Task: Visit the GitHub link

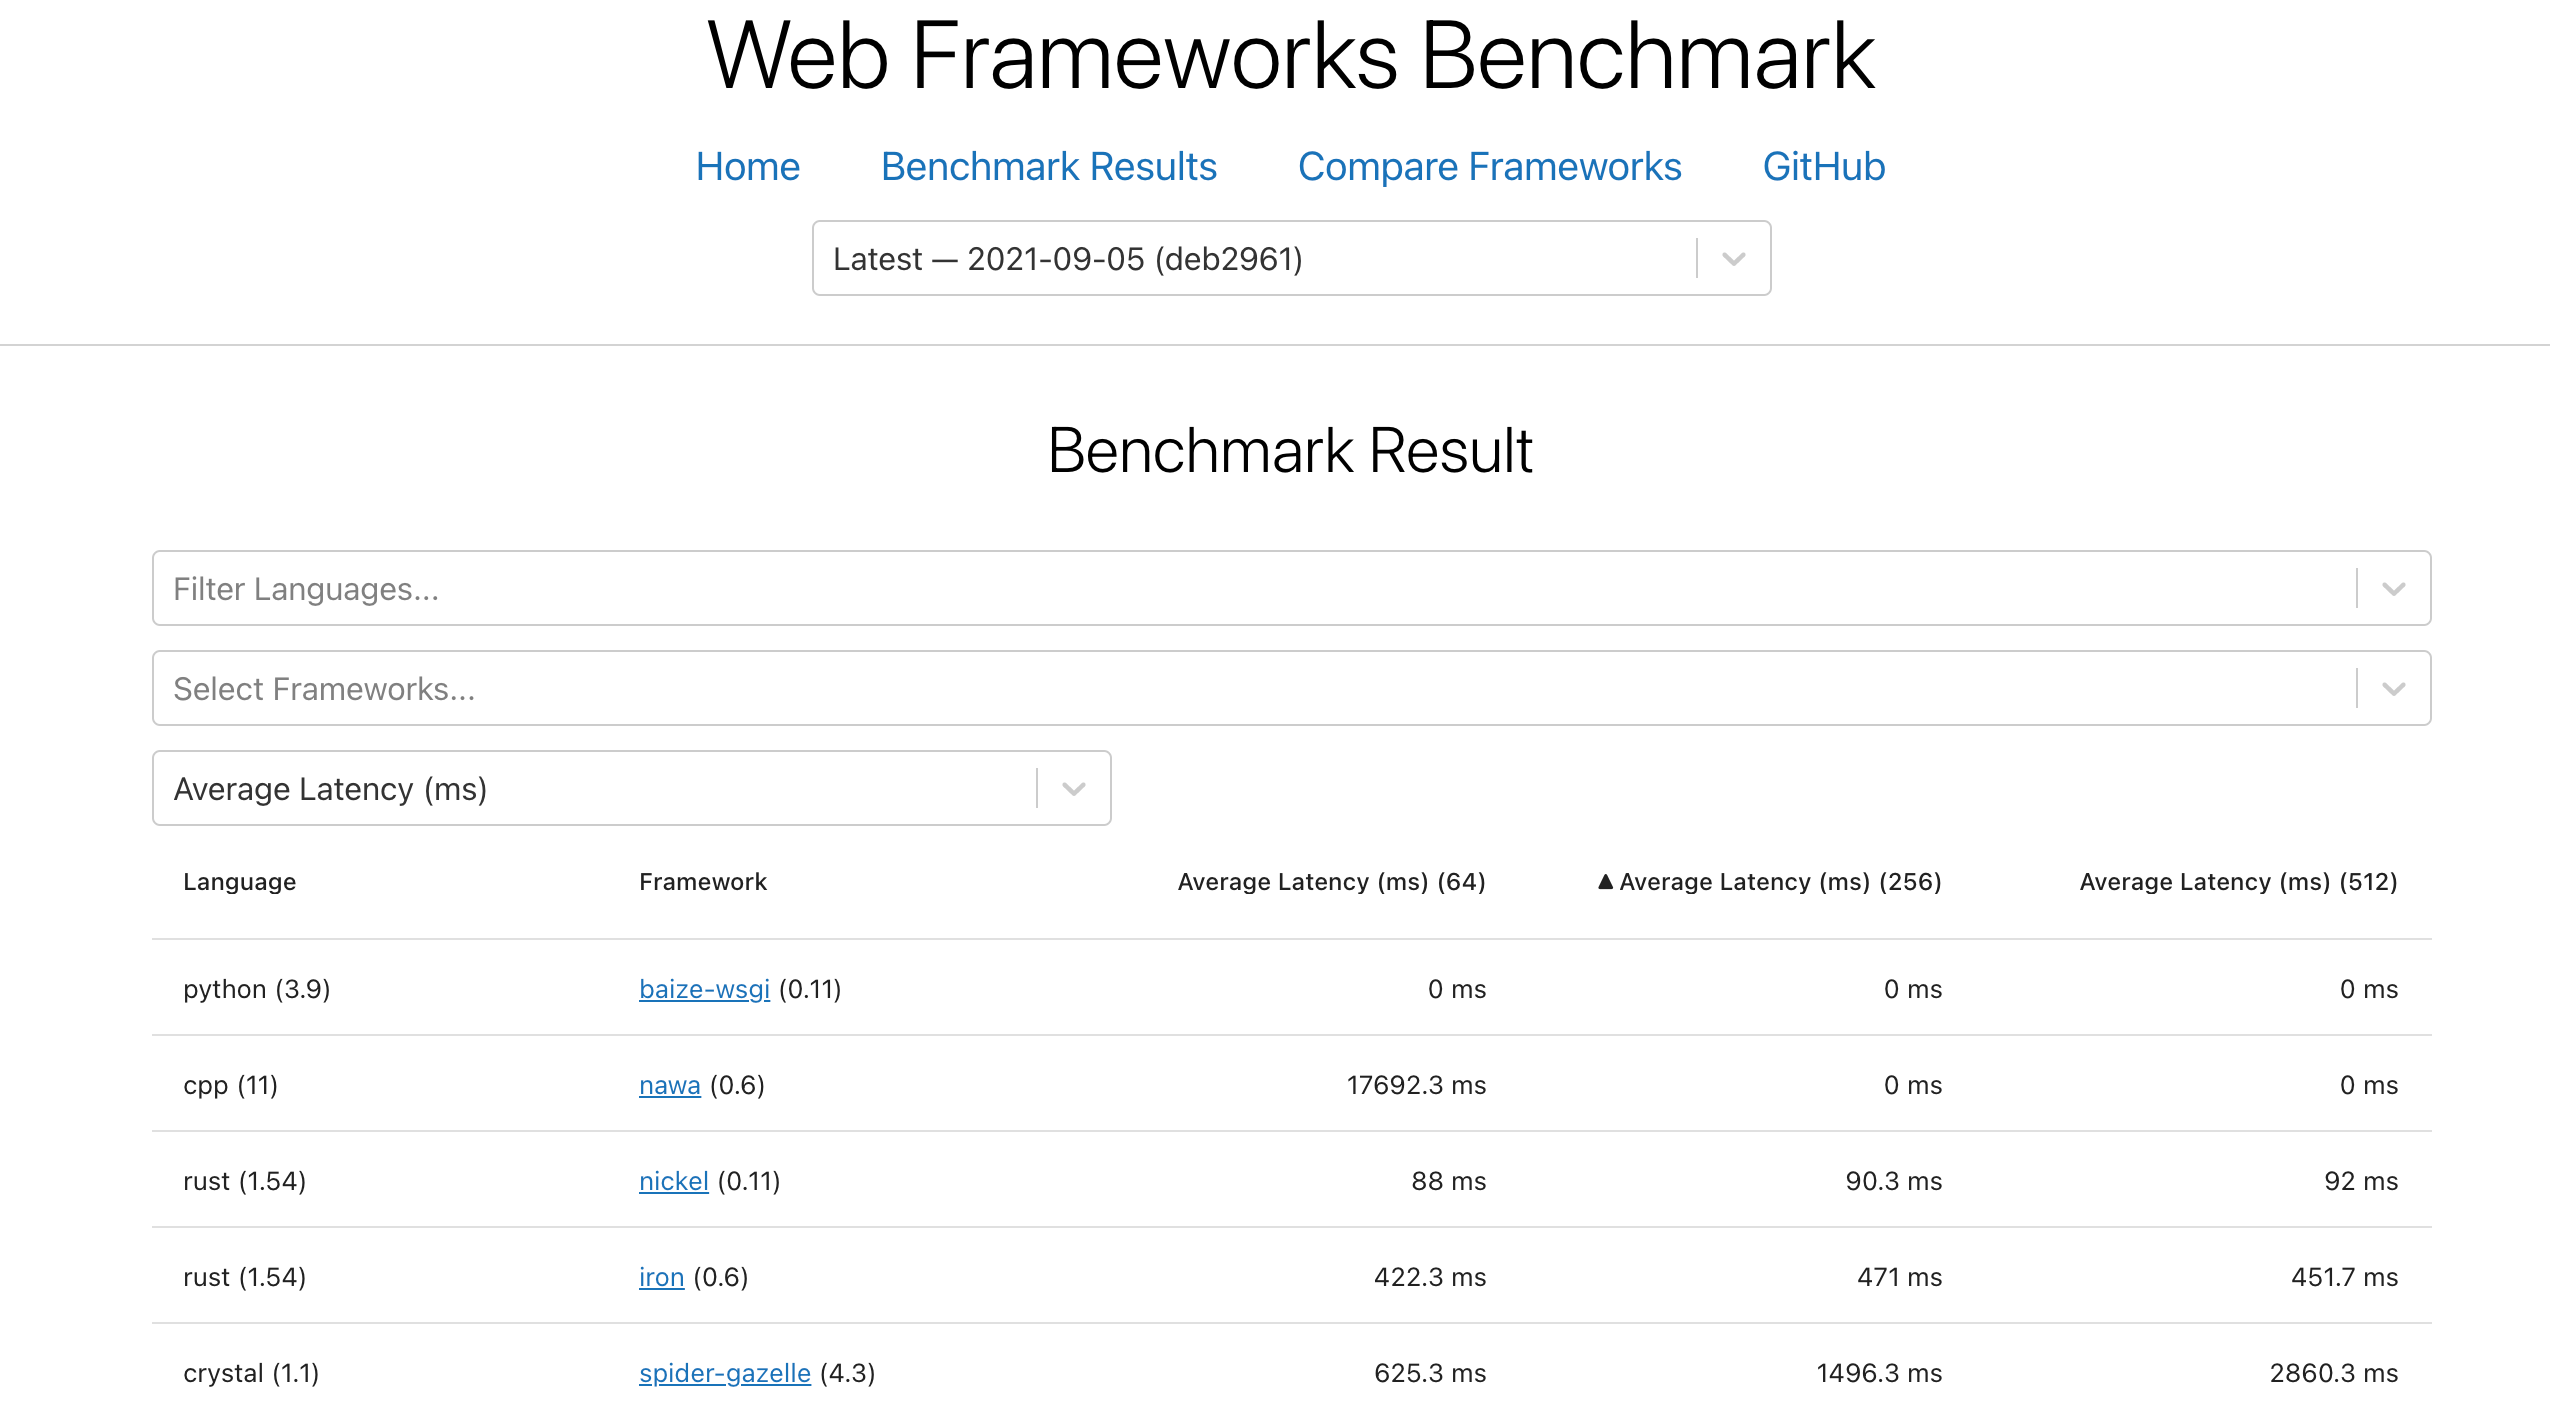Action: click(1823, 167)
